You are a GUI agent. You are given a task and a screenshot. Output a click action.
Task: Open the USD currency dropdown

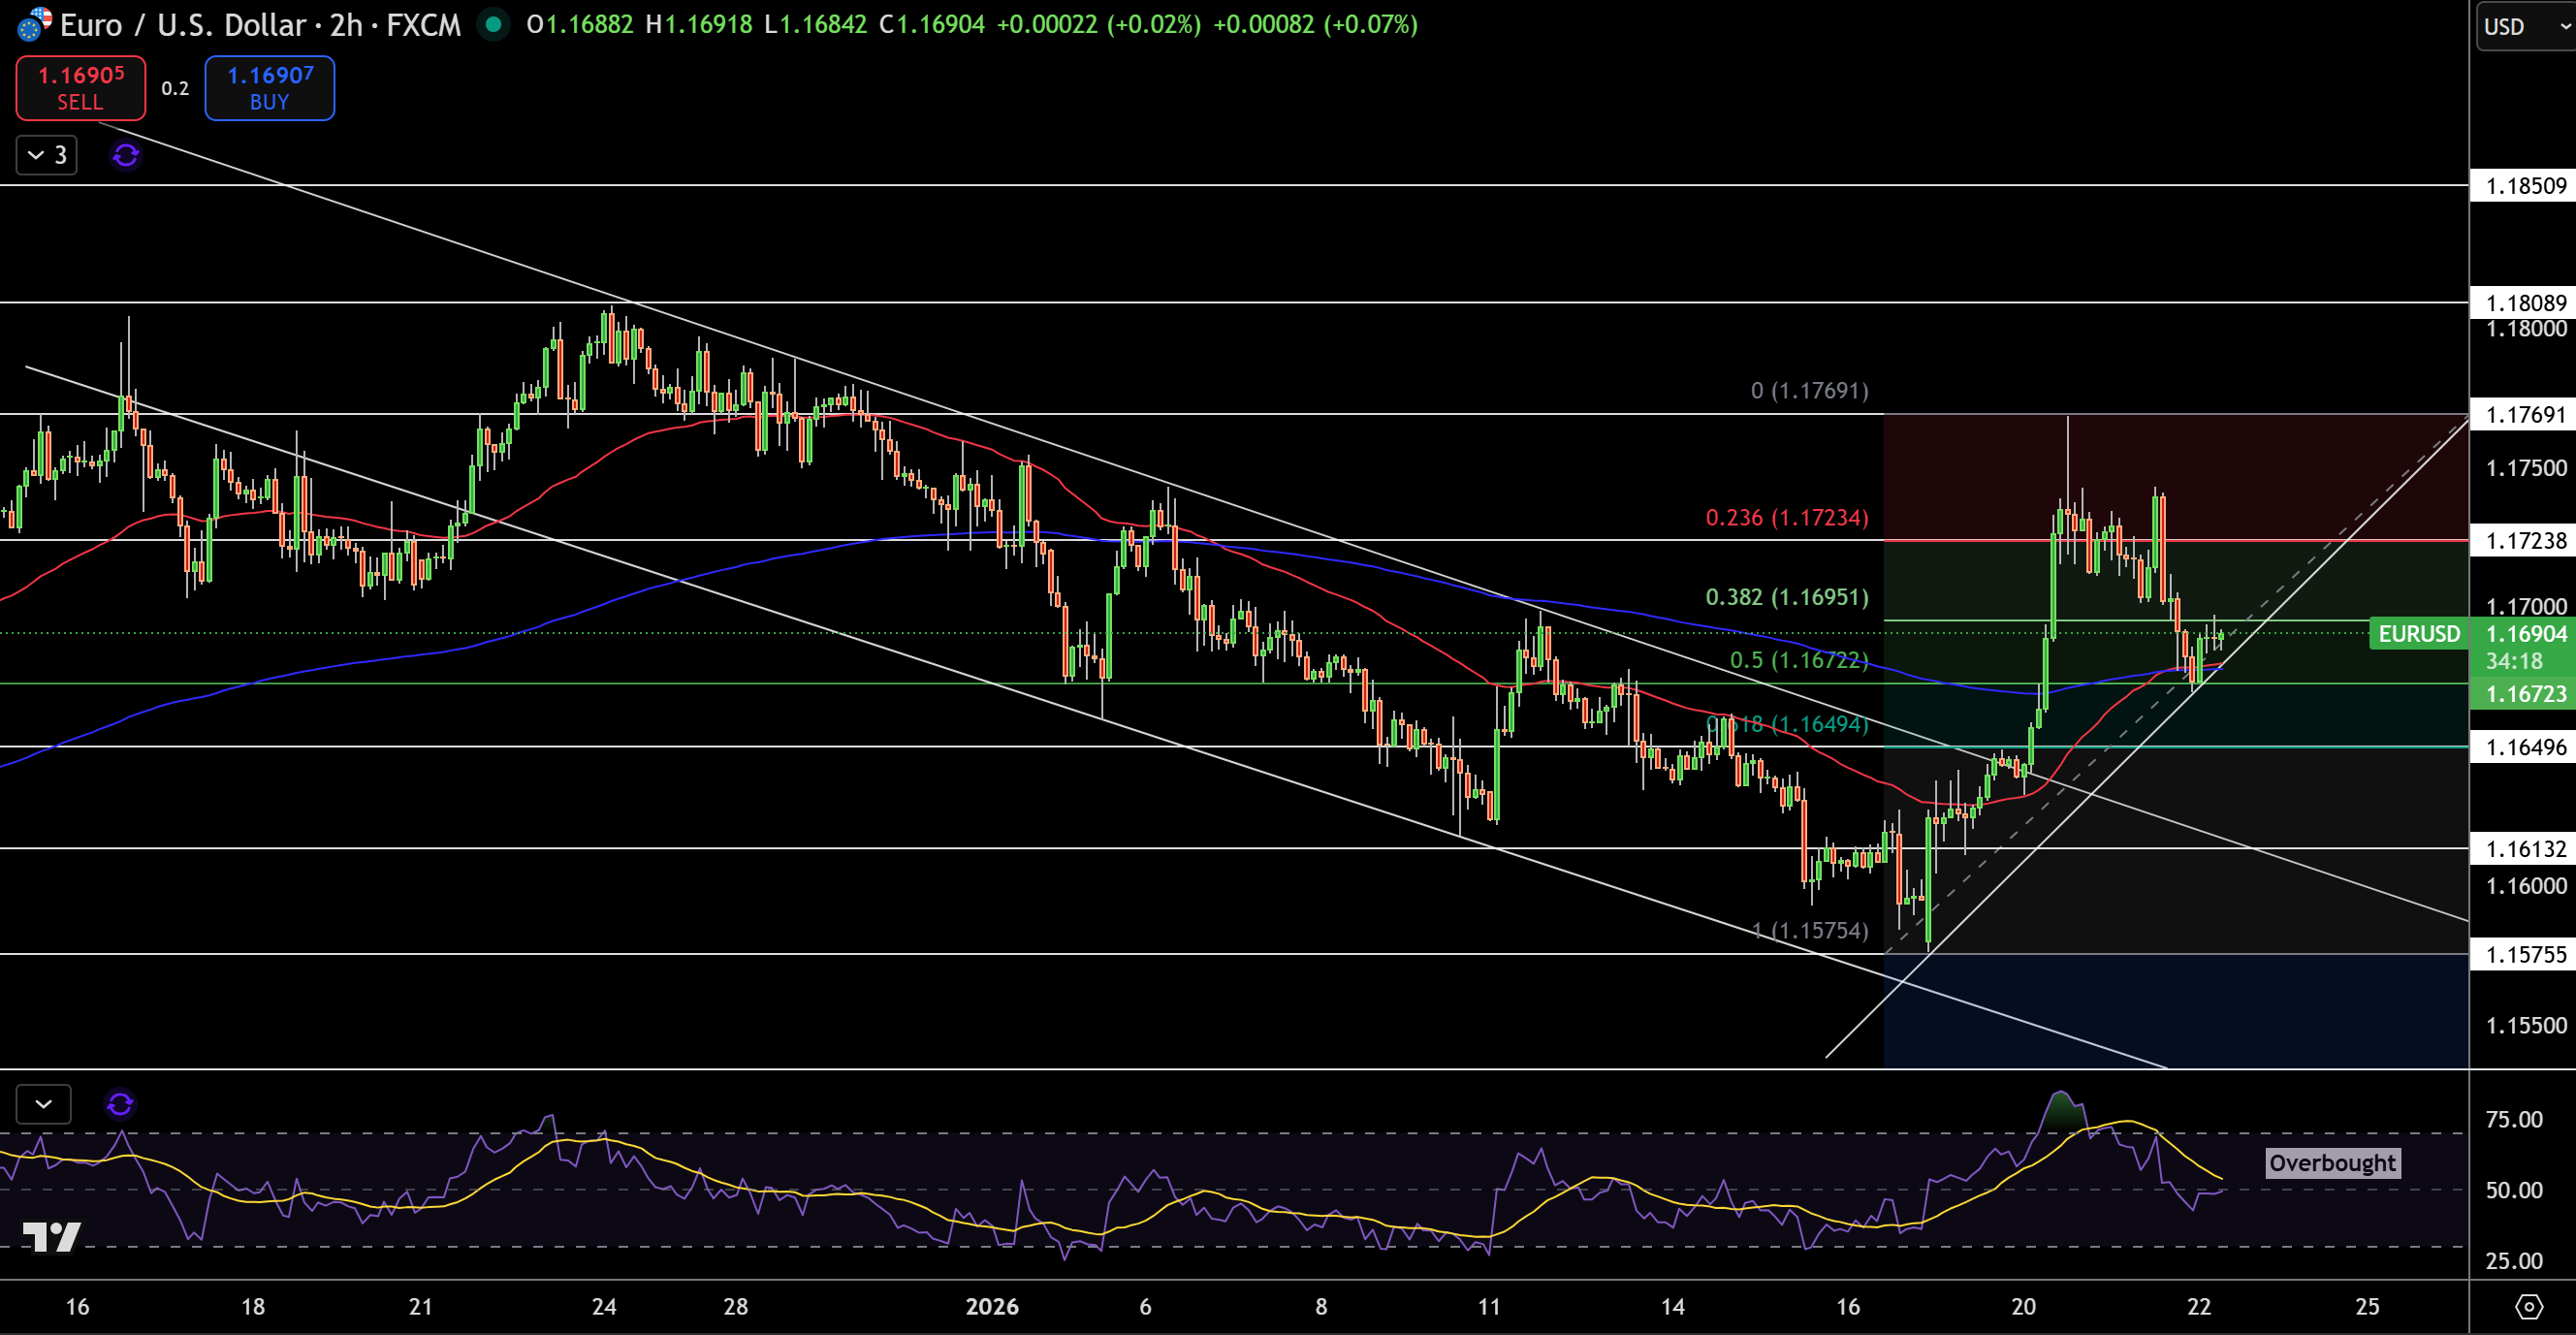2525,26
